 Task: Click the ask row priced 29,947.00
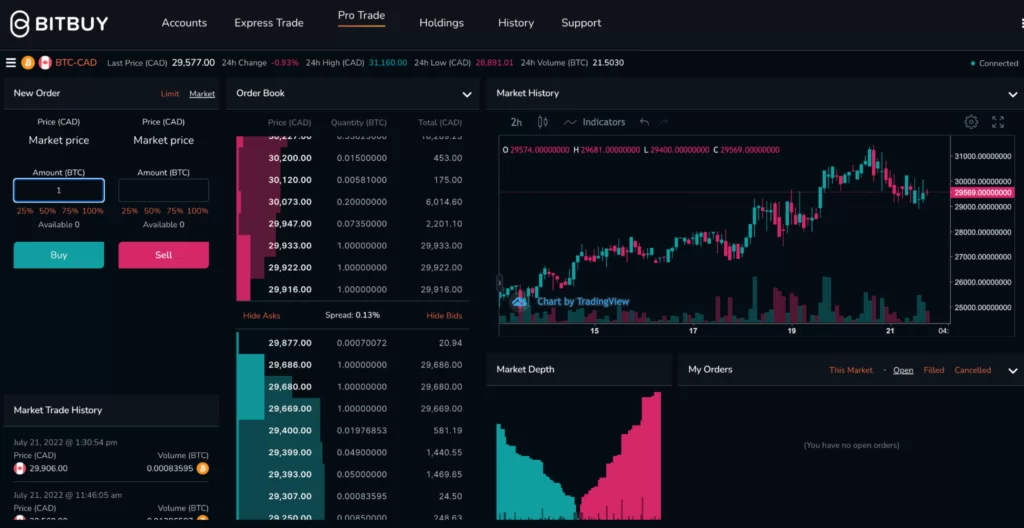[352, 223]
